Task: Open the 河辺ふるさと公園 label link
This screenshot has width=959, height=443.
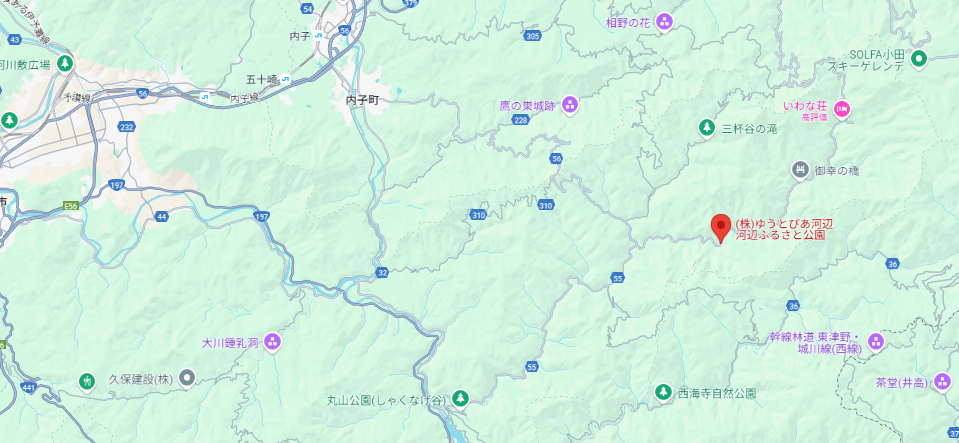Action: pyautogui.click(x=781, y=234)
